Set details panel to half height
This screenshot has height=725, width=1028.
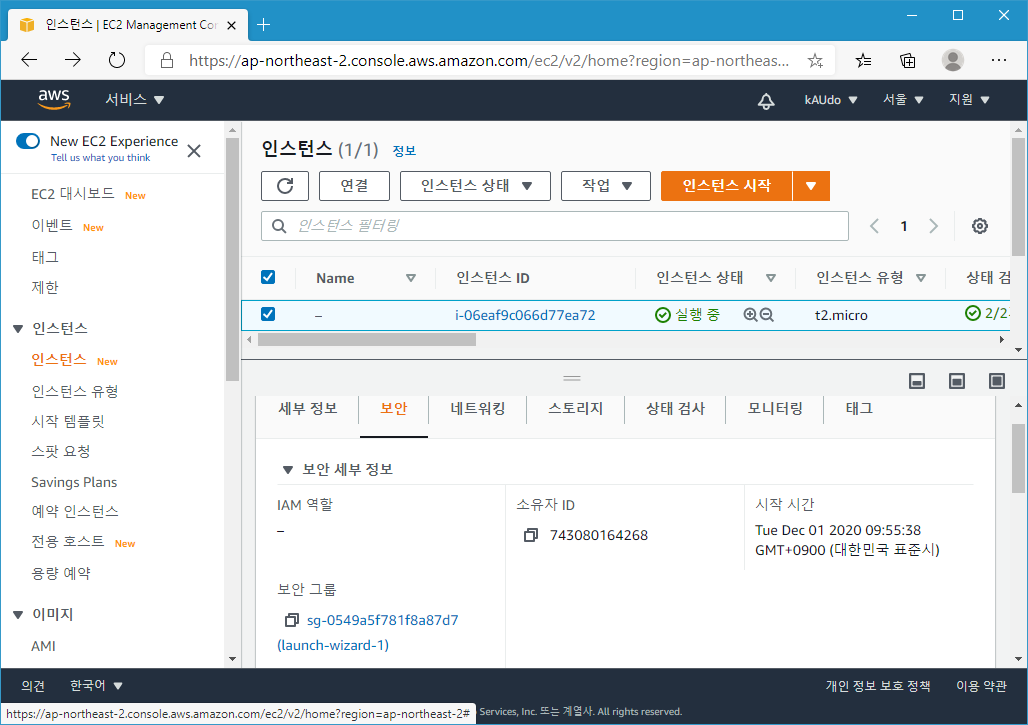pyautogui.click(x=957, y=381)
